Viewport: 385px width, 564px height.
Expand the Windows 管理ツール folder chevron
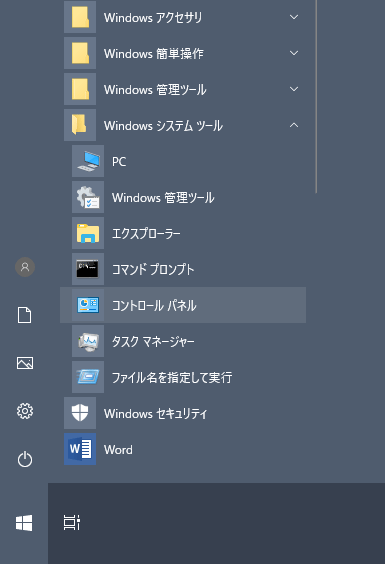click(294, 89)
